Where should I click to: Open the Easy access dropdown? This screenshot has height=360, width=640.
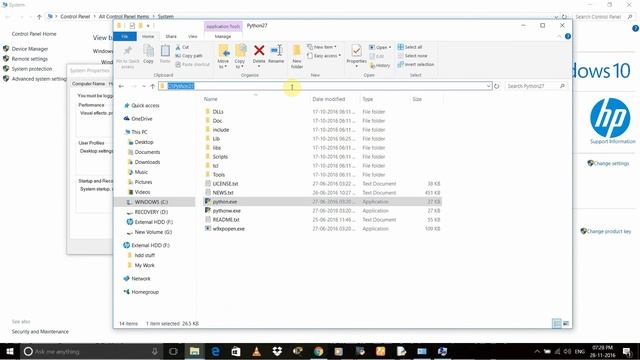(x=324, y=56)
